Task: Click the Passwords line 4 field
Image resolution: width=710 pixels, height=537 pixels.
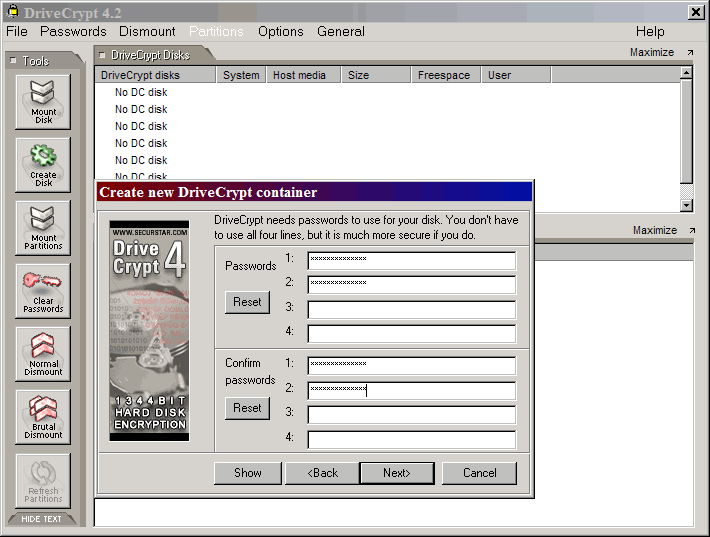Action: click(411, 334)
